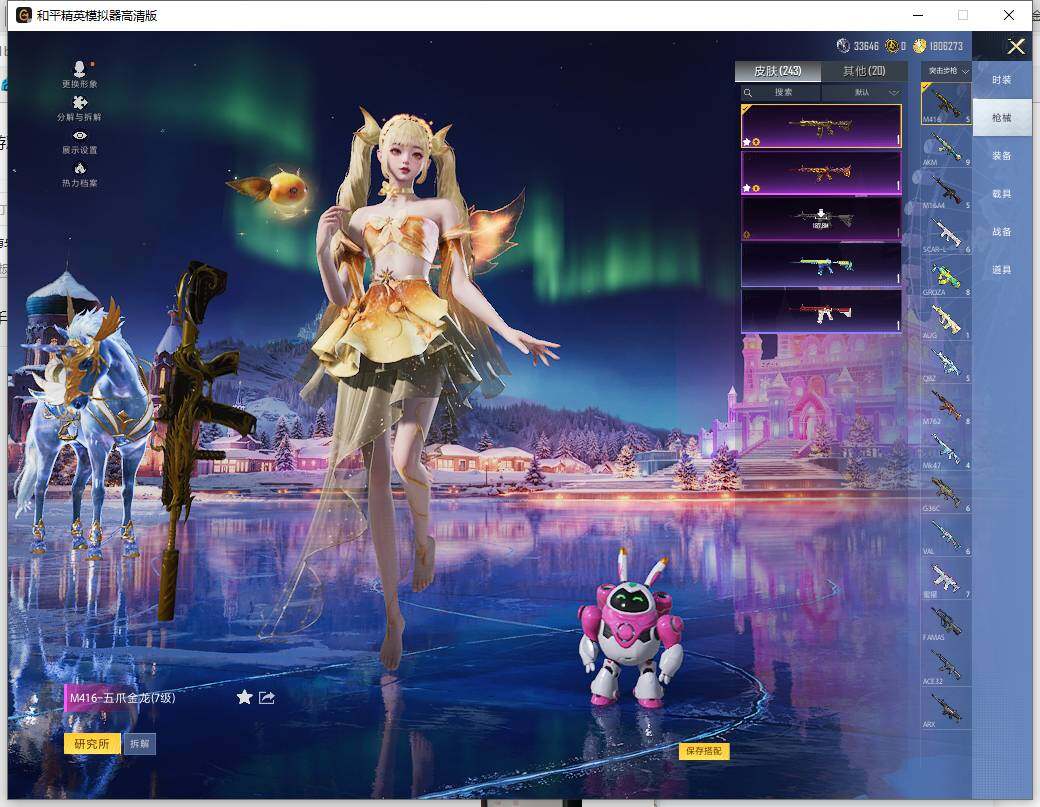1040x807 pixels.
Task: Click the emulator app icon in title bar
Action: 24,15
